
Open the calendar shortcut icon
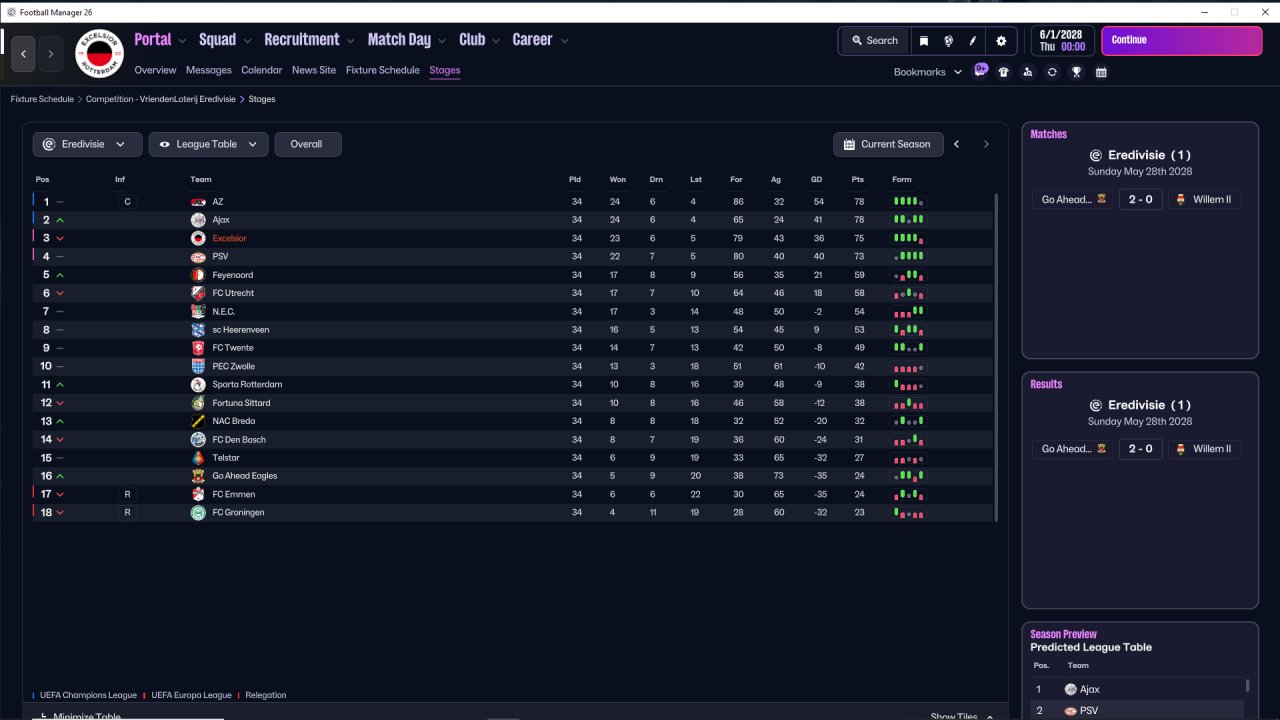[1101, 72]
